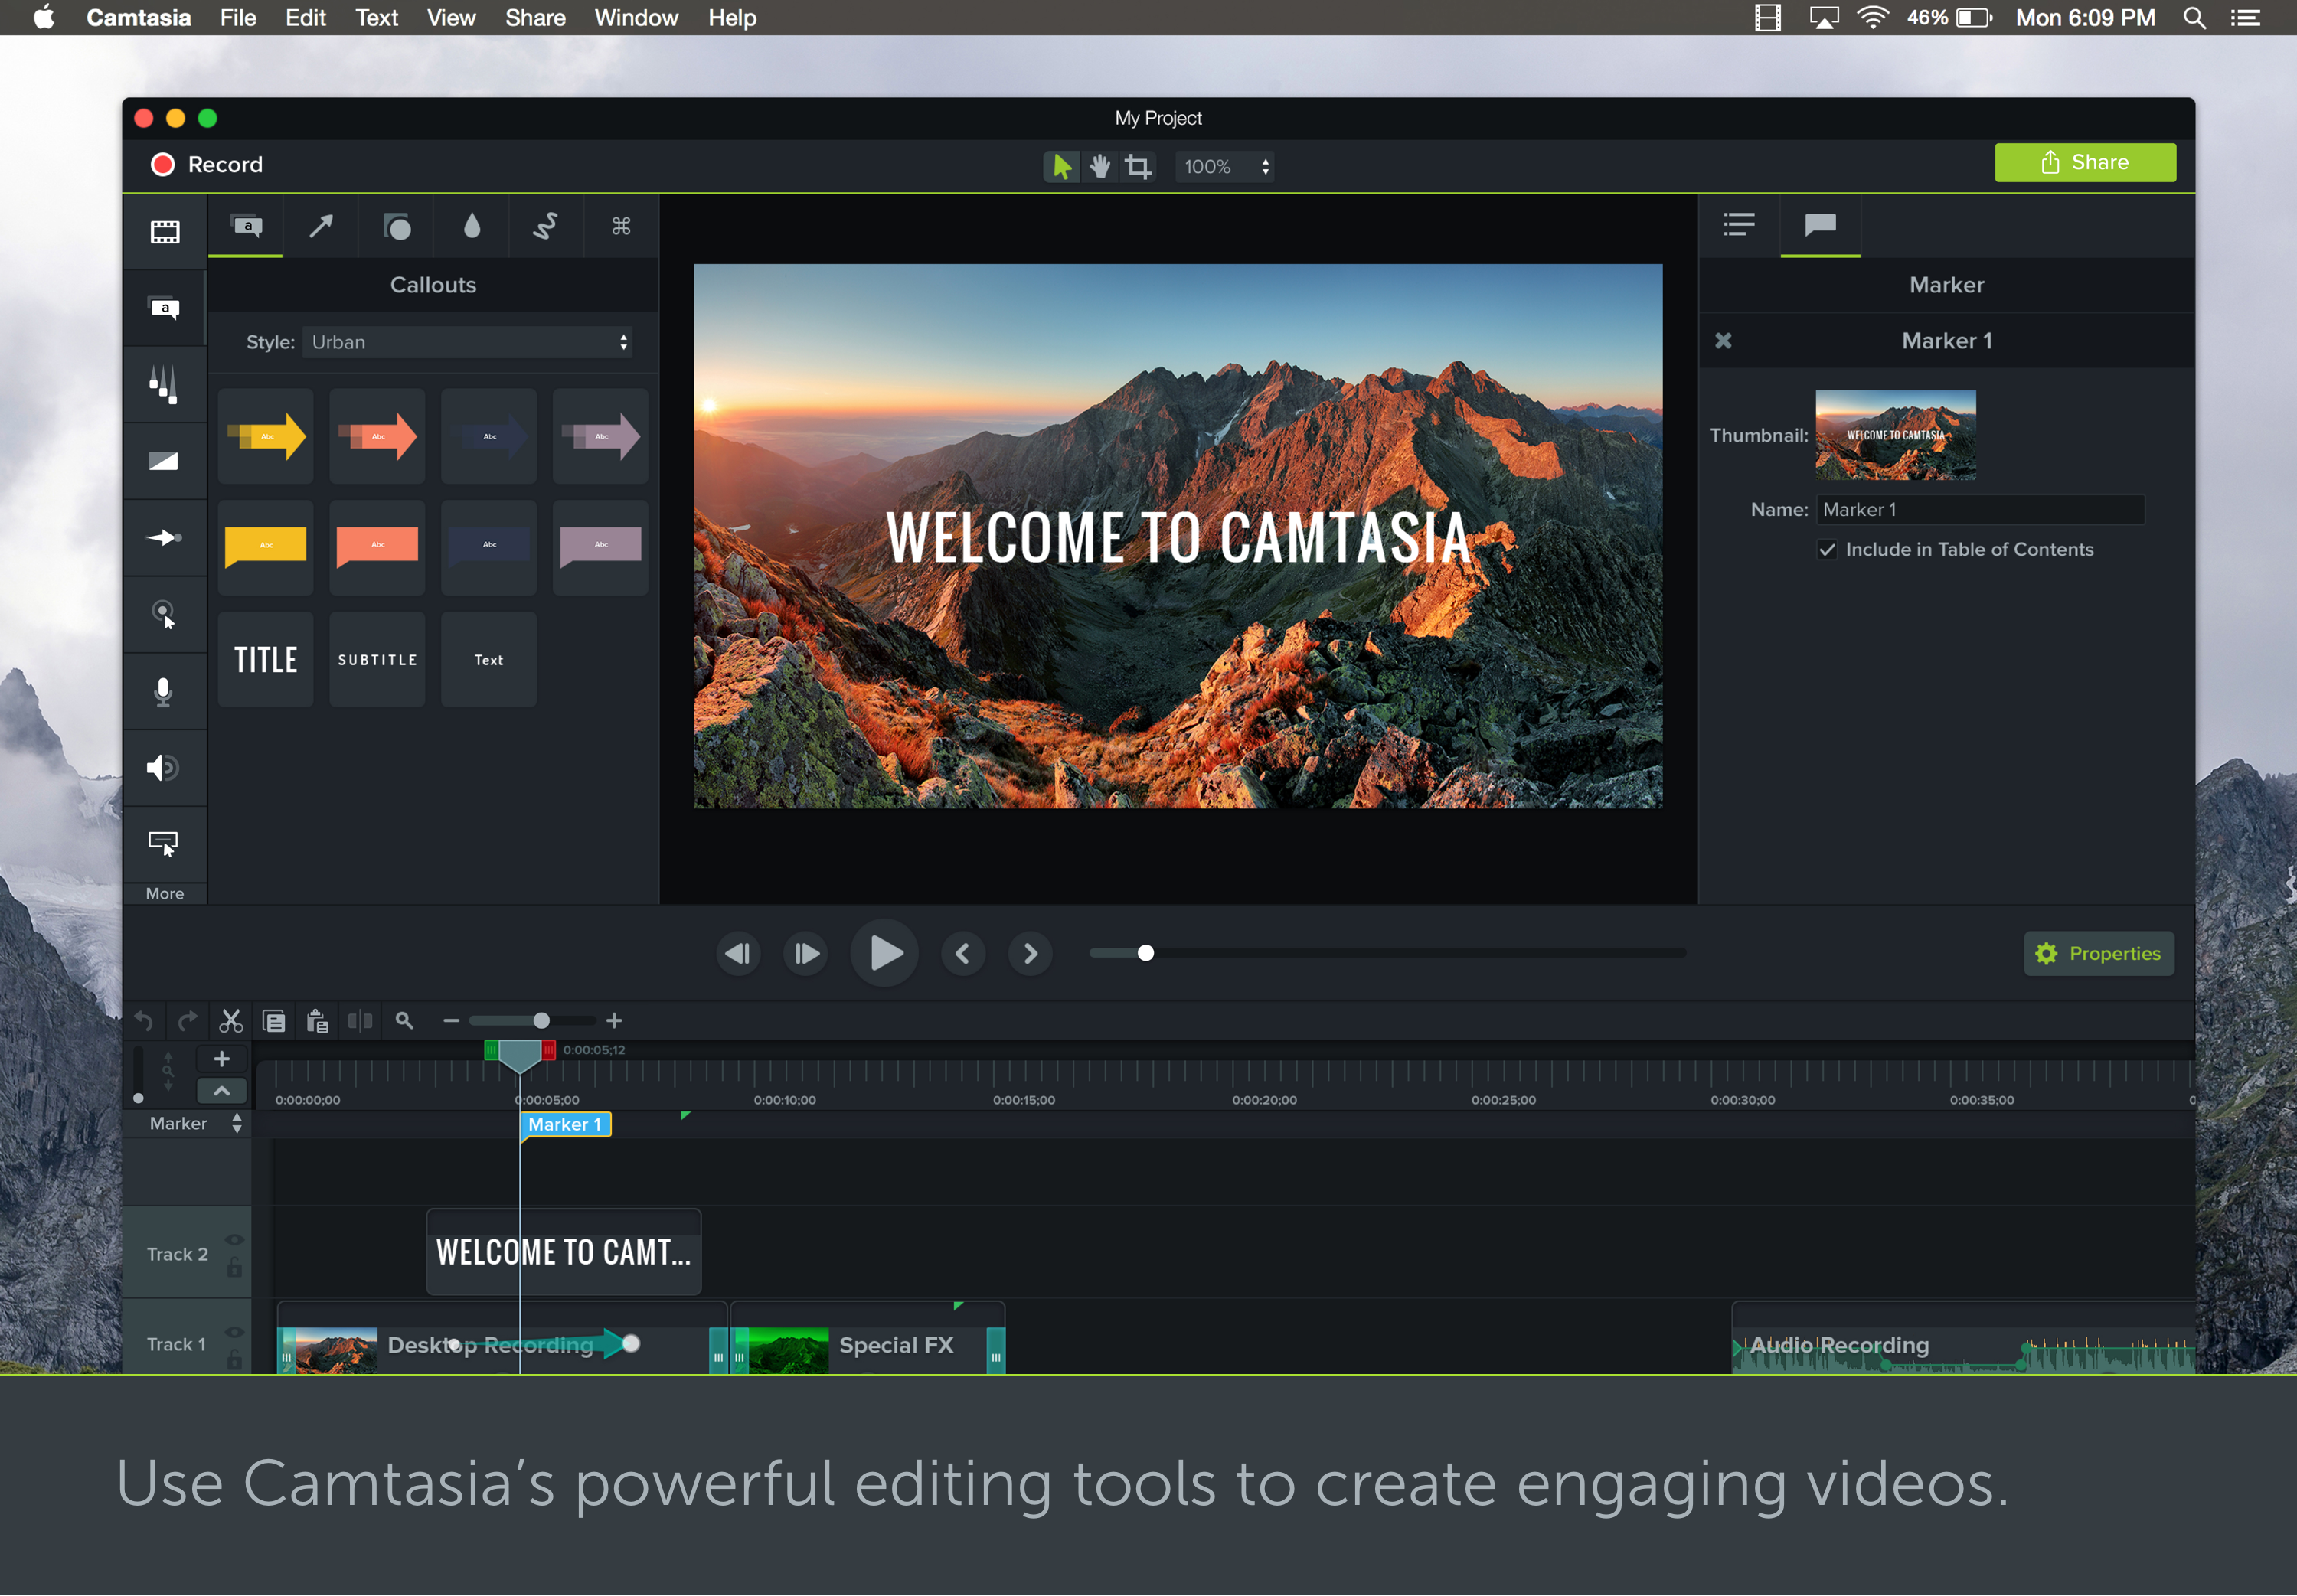The width and height of the screenshot is (2297, 1596).
Task: Open the 100% canvas zoom dropdown
Action: click(1225, 167)
